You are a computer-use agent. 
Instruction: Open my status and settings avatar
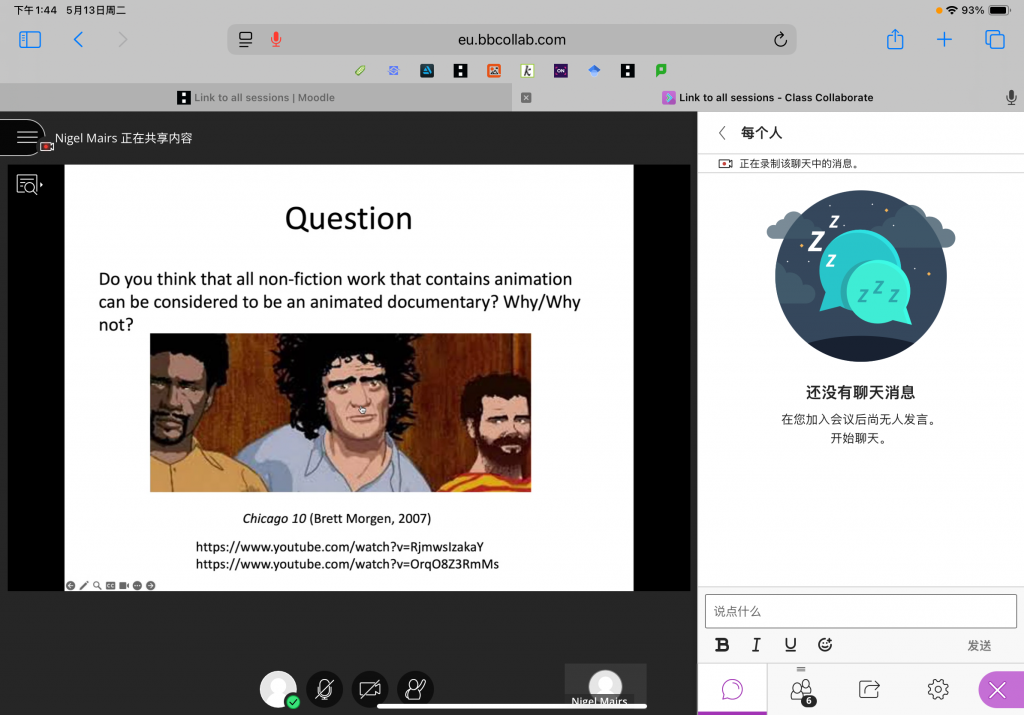click(279, 689)
